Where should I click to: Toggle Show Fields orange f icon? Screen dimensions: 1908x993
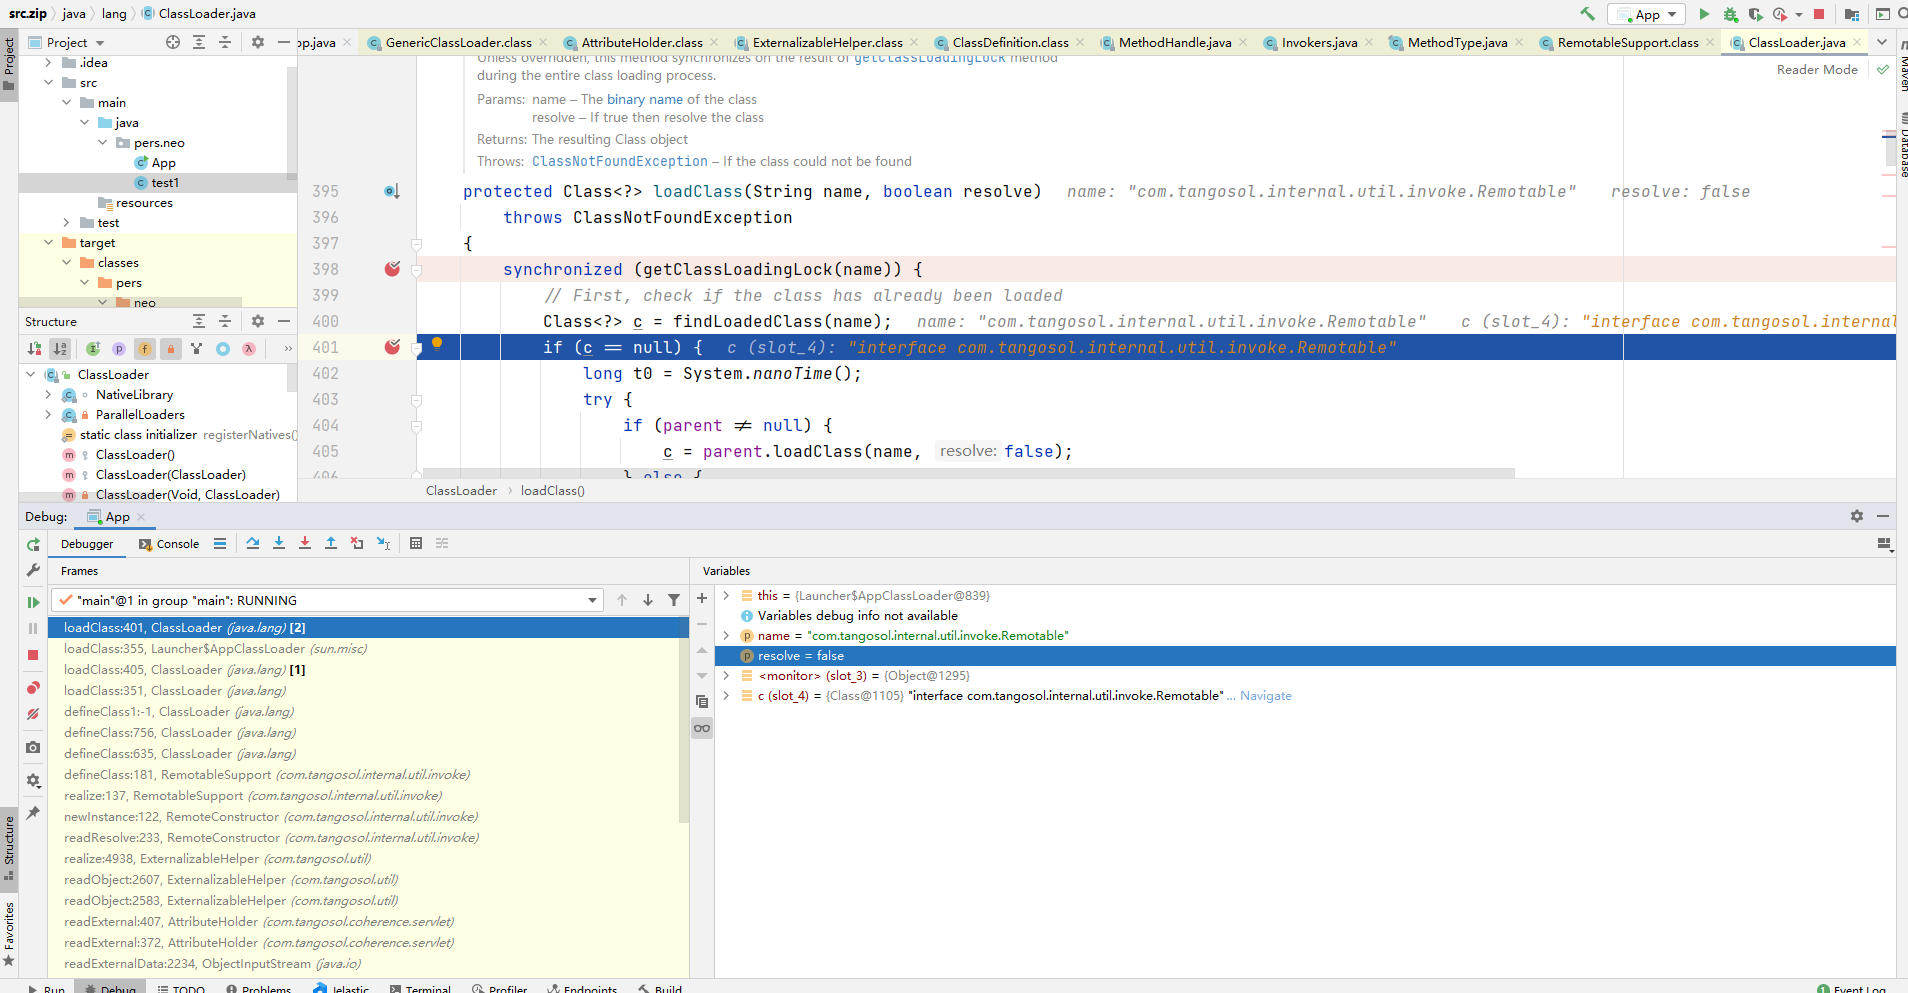145,348
